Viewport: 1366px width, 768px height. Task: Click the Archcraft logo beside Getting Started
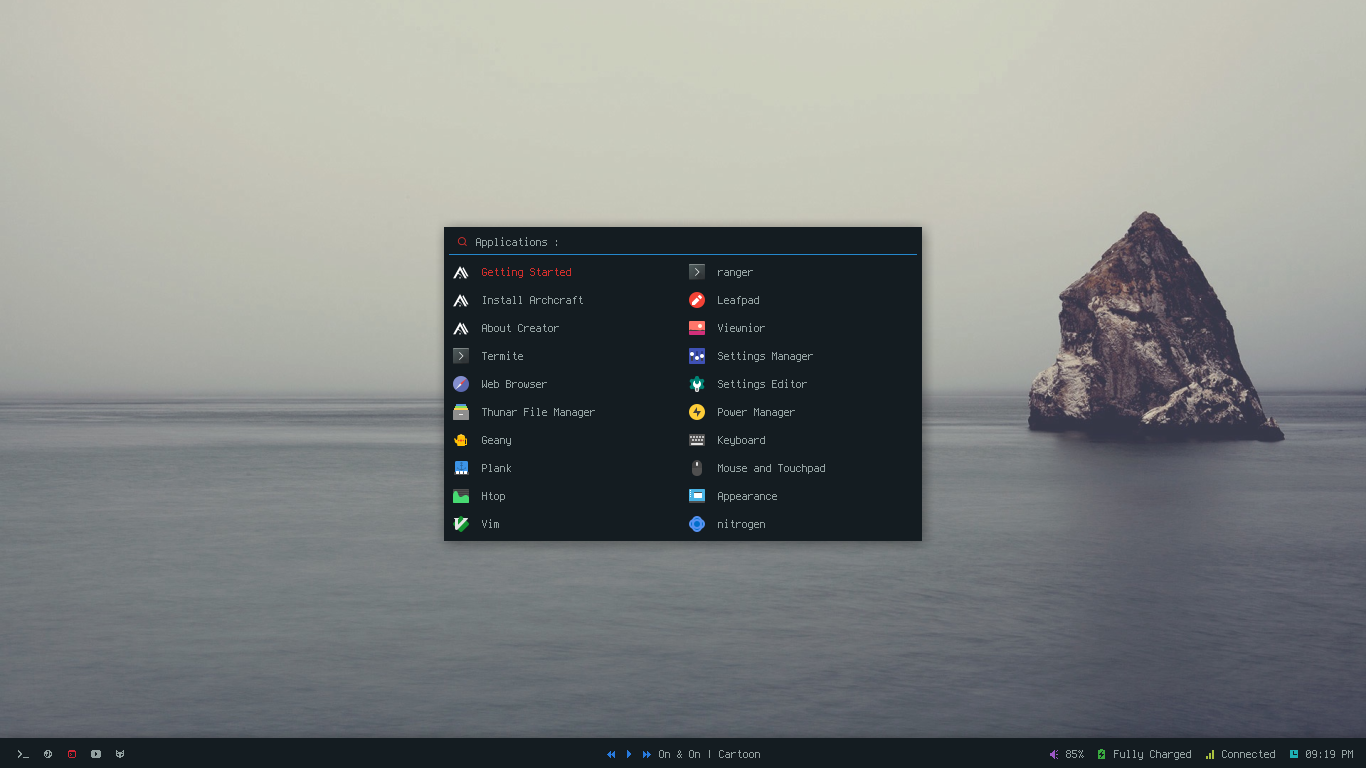pos(461,272)
